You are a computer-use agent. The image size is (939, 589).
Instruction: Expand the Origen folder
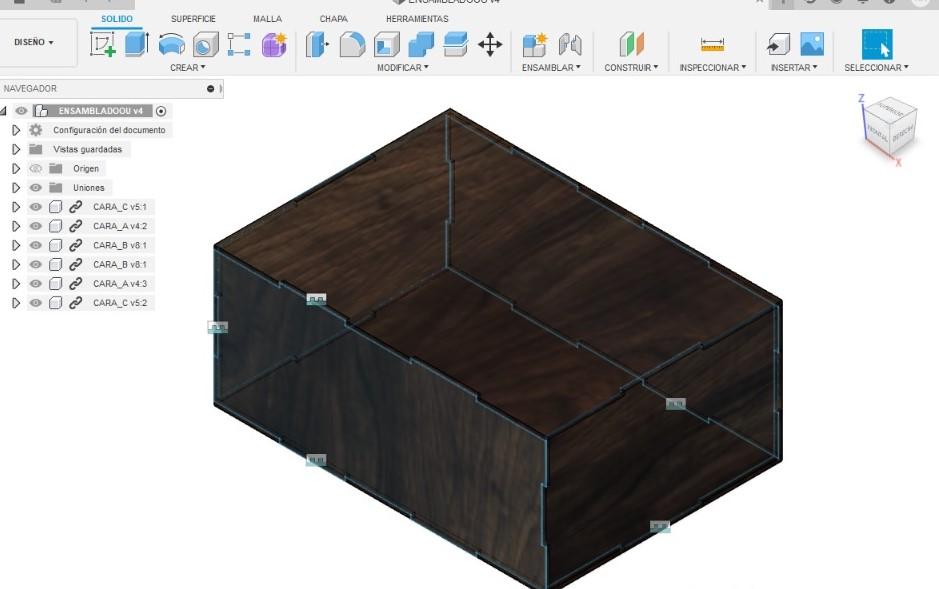(x=16, y=169)
